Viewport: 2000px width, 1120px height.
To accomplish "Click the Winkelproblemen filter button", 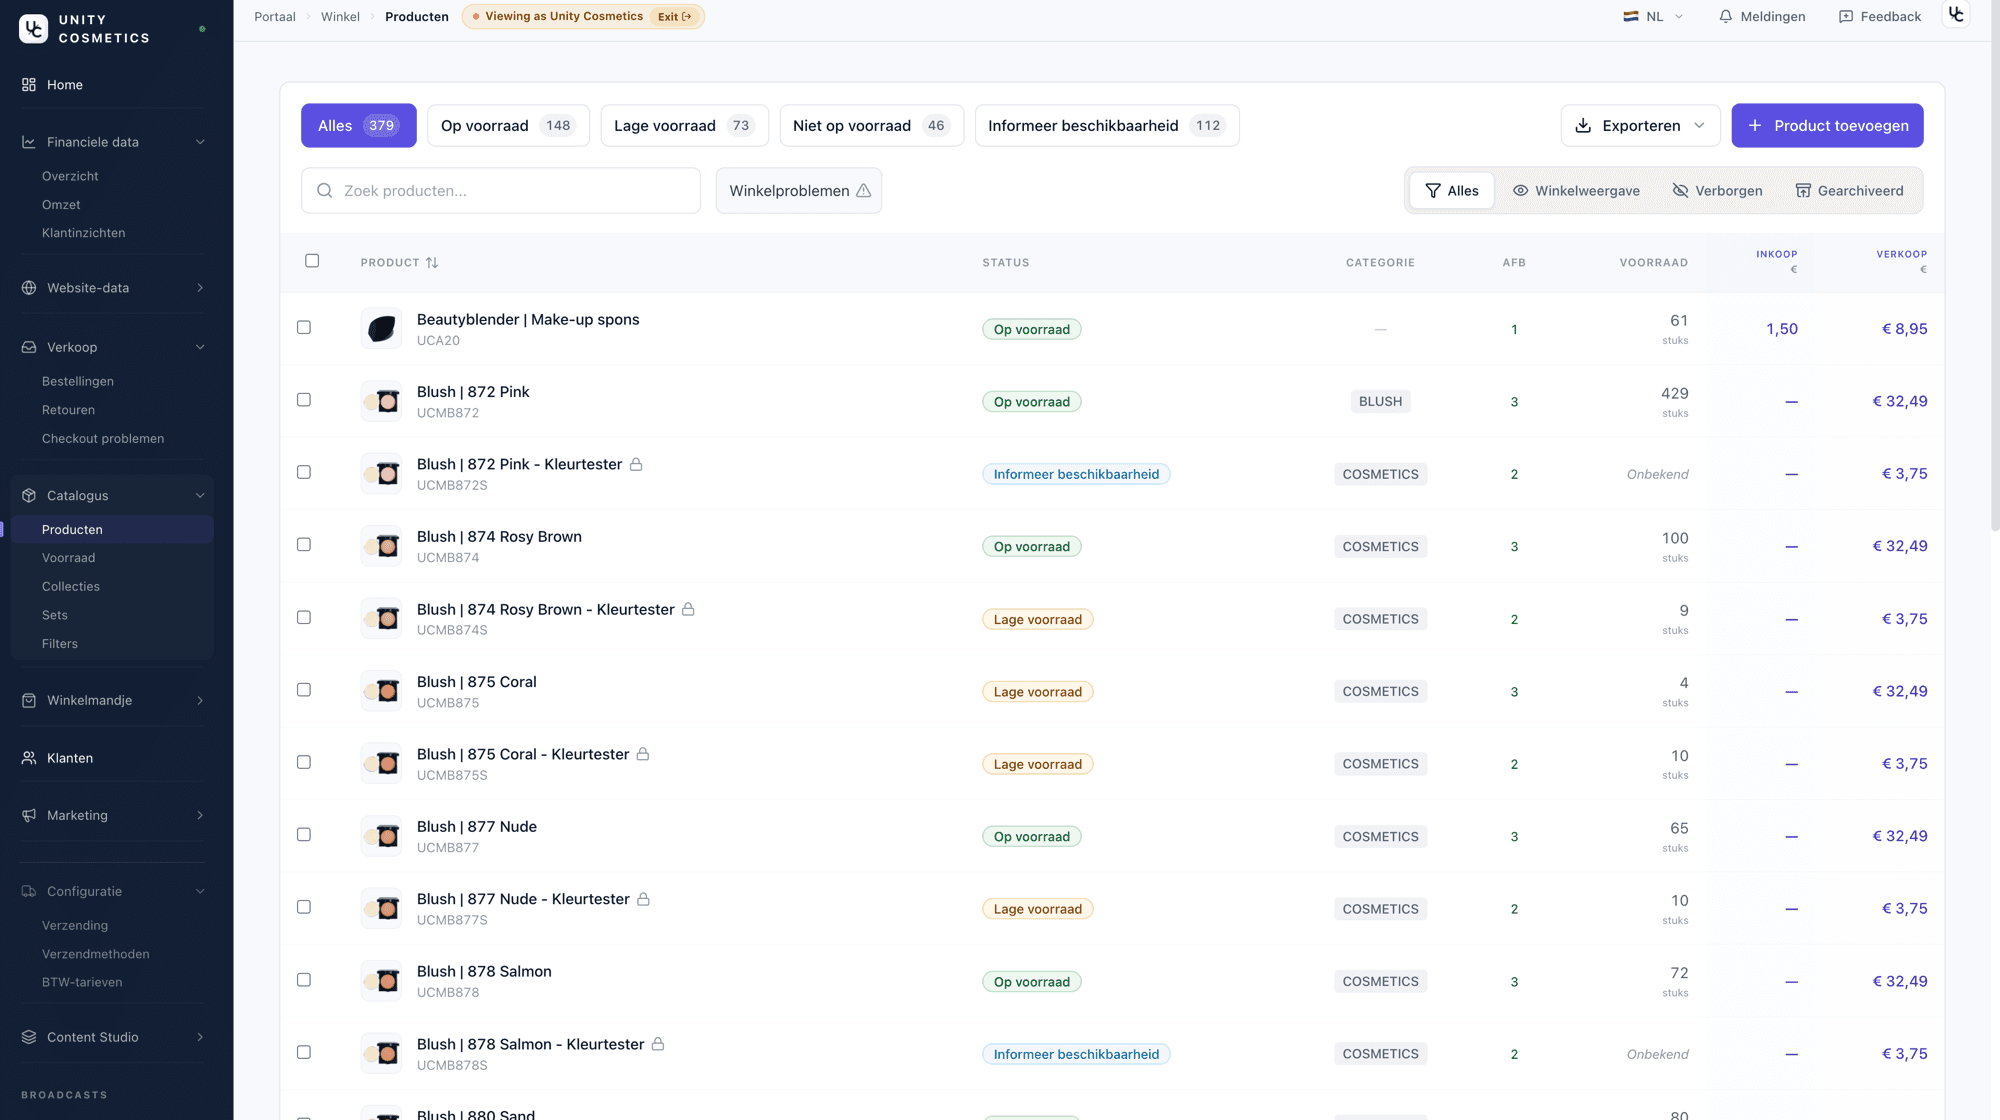I will click(x=799, y=191).
